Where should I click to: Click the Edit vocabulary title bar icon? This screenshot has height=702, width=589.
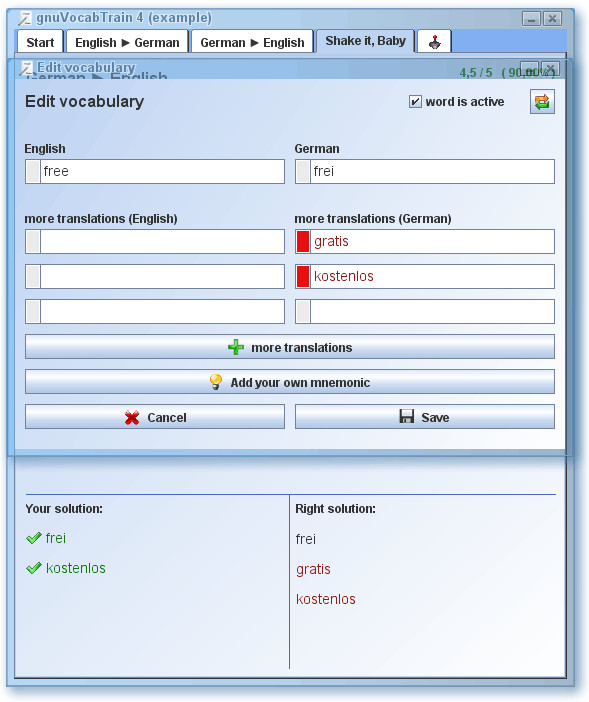[27, 68]
